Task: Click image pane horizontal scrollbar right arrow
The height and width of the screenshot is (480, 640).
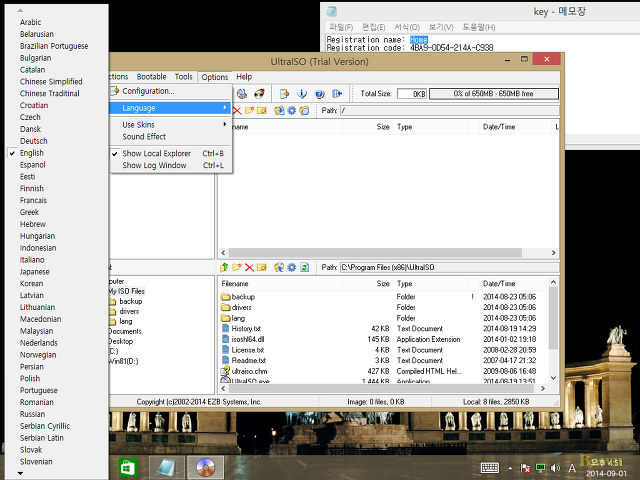Action: click(553, 253)
